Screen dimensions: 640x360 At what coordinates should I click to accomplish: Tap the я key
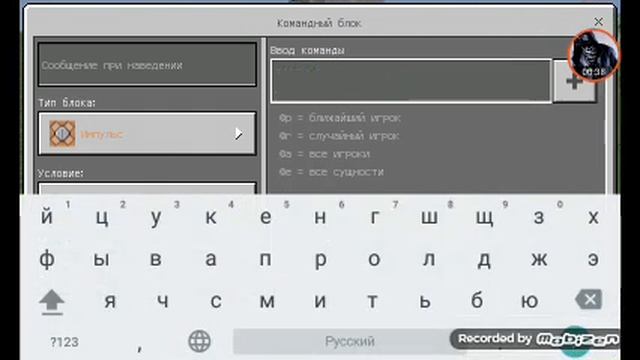click(110, 301)
